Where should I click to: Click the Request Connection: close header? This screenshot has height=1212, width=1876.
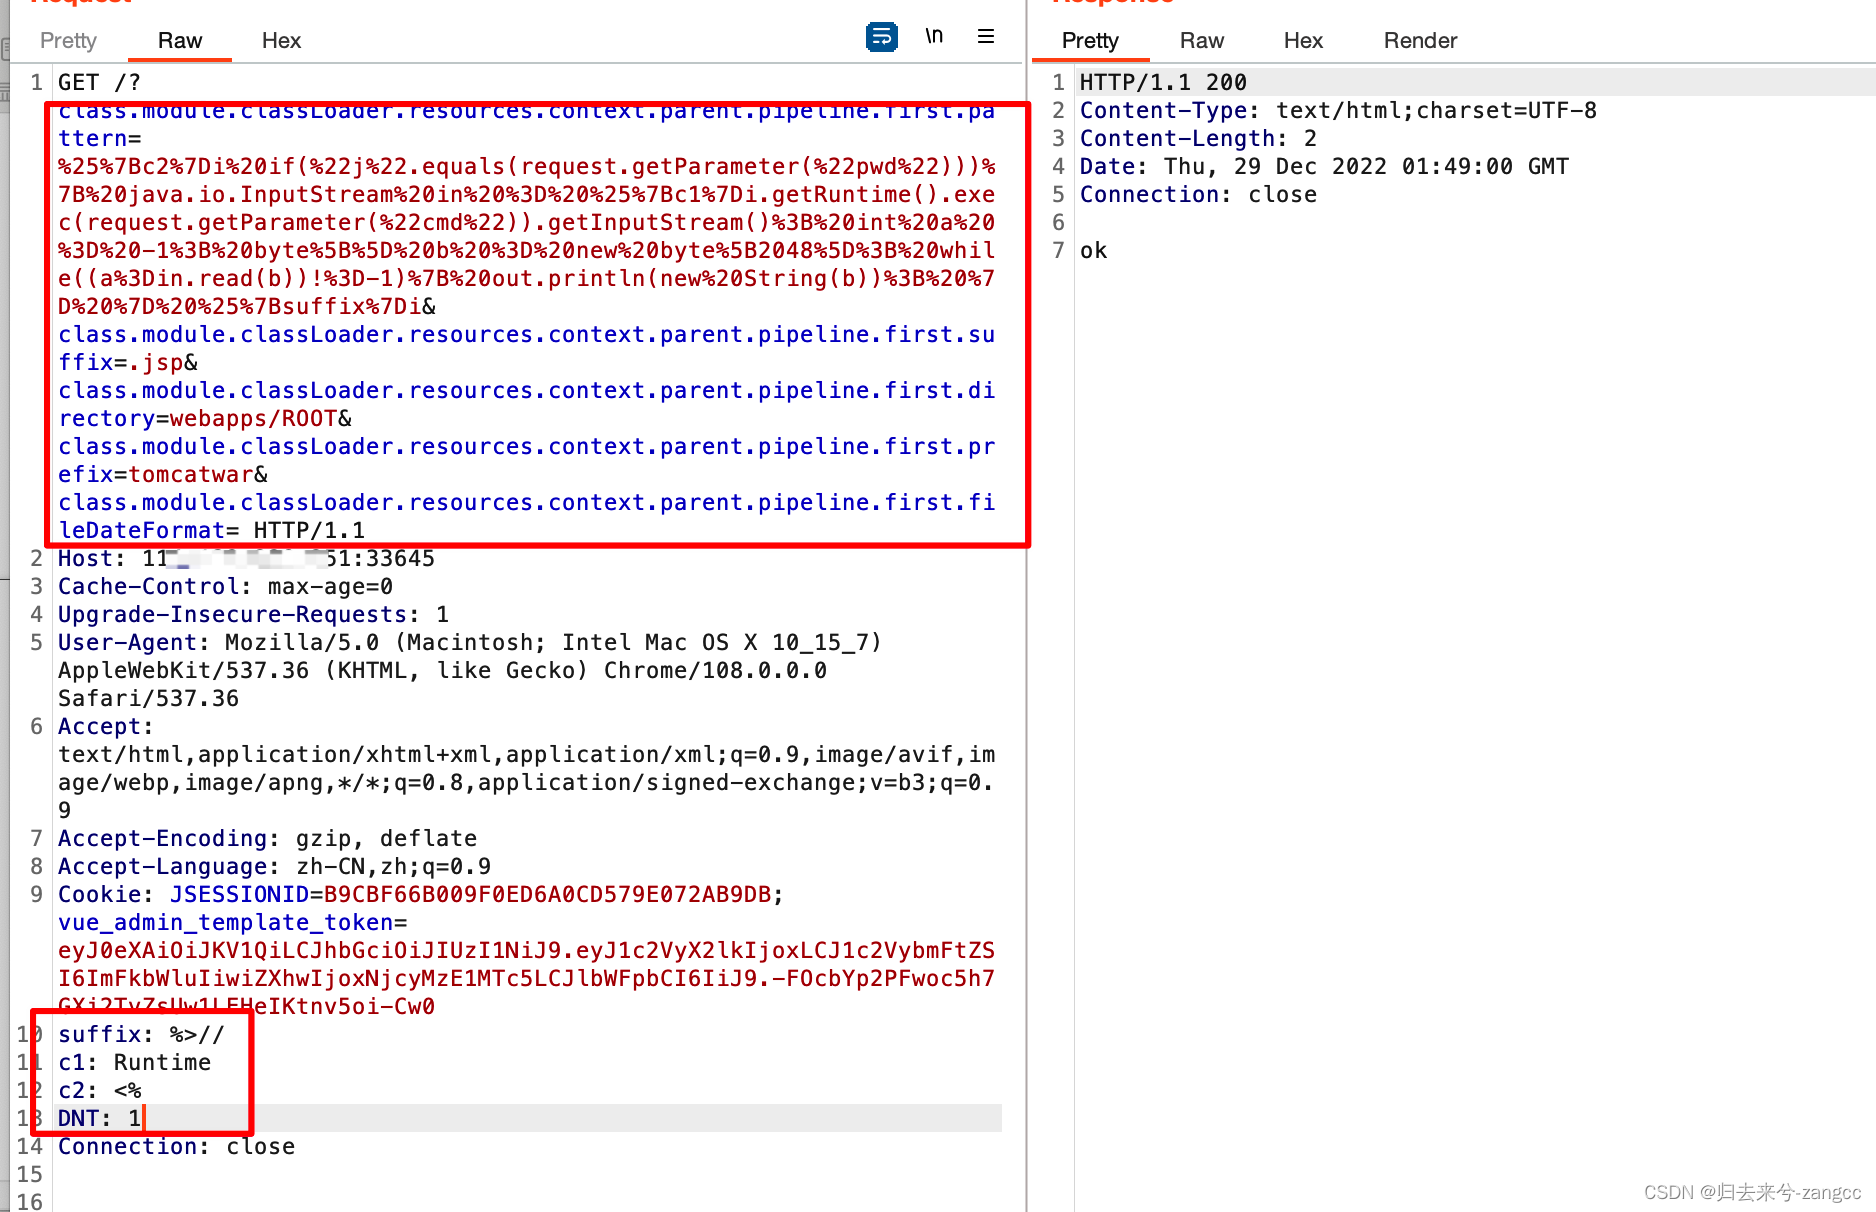176,1146
